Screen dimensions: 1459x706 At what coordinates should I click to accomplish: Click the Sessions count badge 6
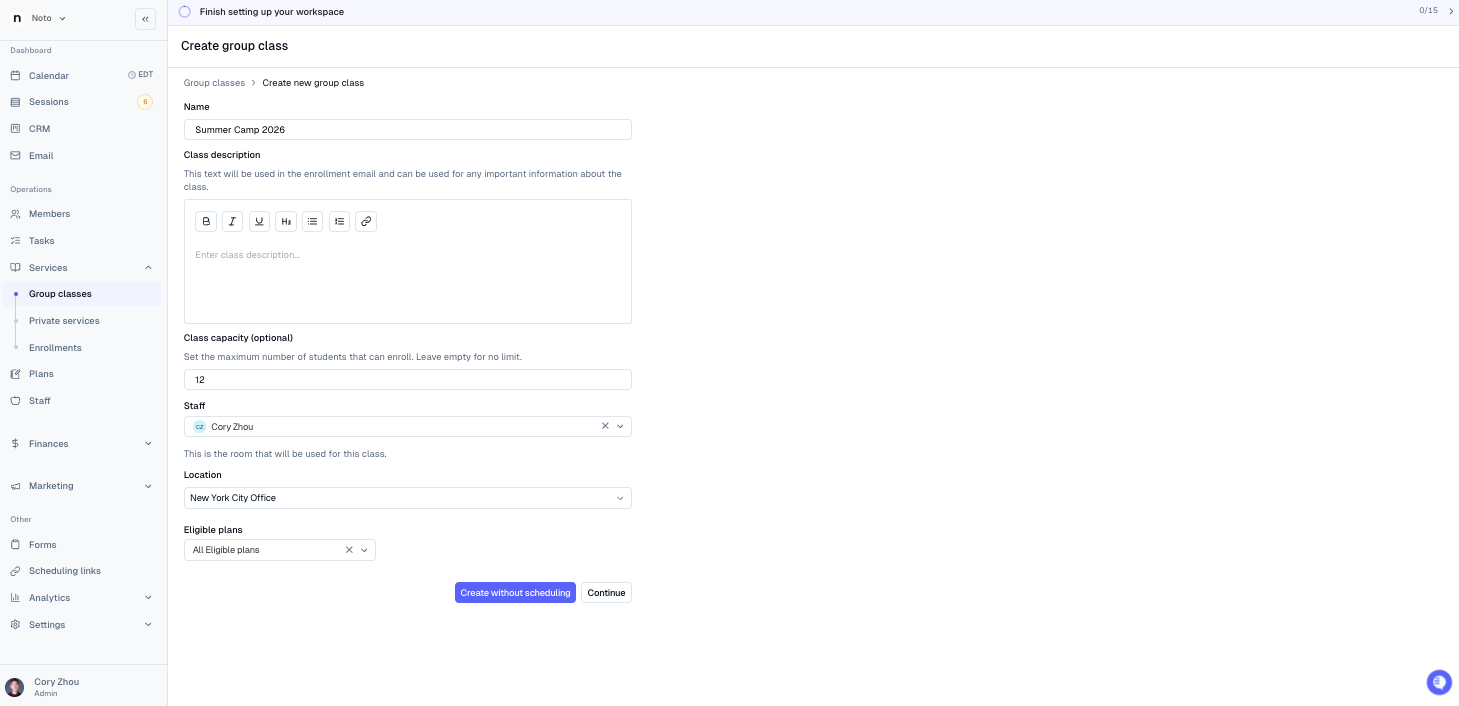click(x=145, y=102)
